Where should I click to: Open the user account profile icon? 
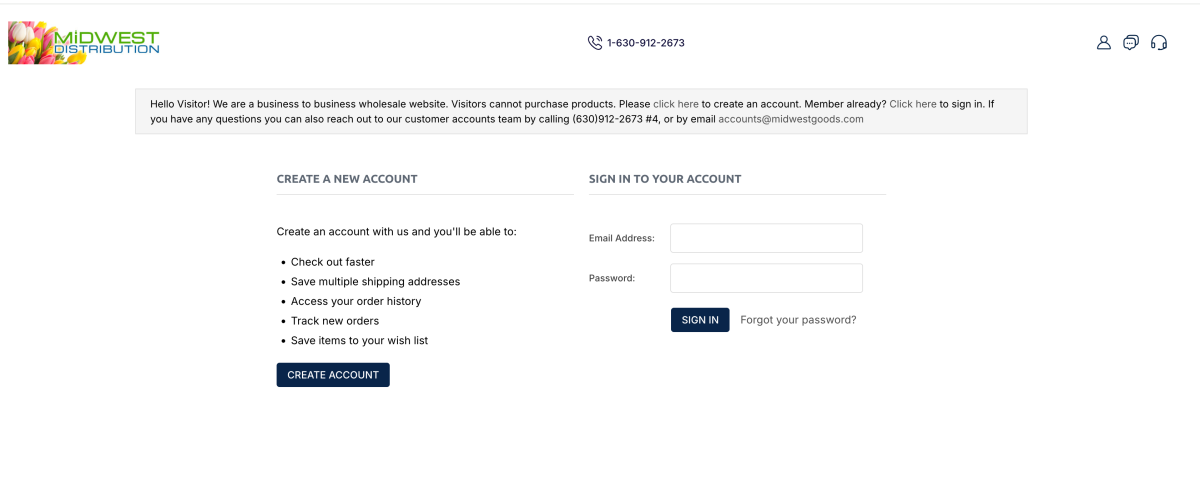click(x=1104, y=43)
